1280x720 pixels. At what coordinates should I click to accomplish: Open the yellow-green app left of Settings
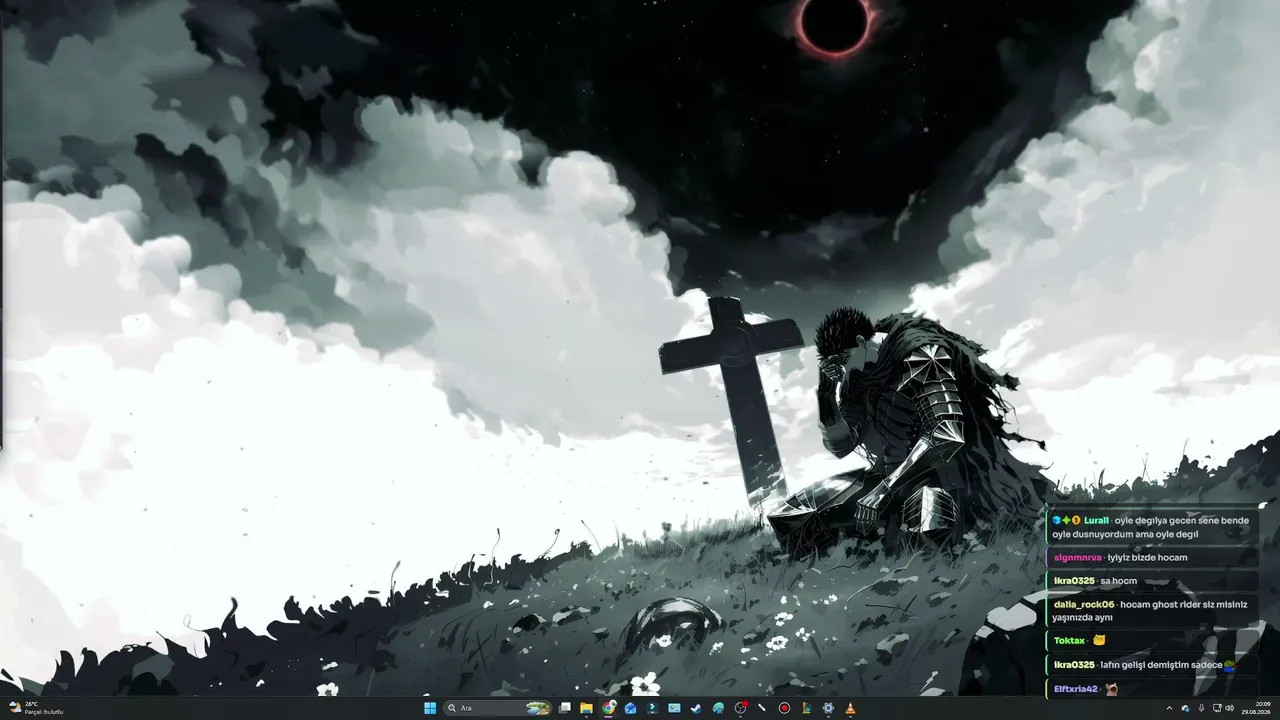(806, 708)
